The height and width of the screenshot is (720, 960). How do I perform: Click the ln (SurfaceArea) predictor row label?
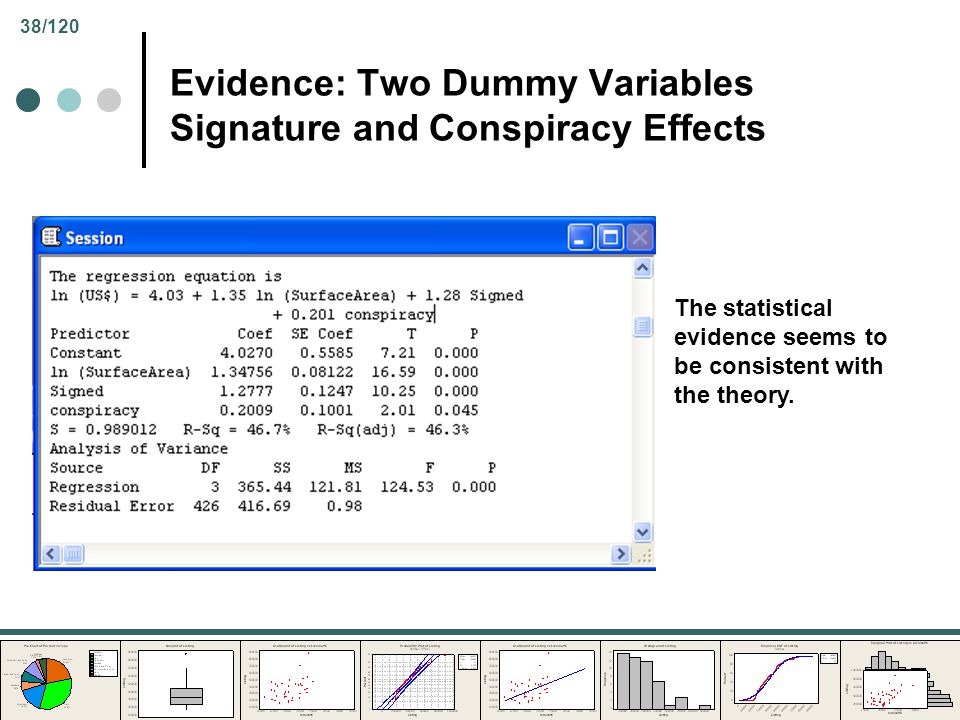click(120, 372)
